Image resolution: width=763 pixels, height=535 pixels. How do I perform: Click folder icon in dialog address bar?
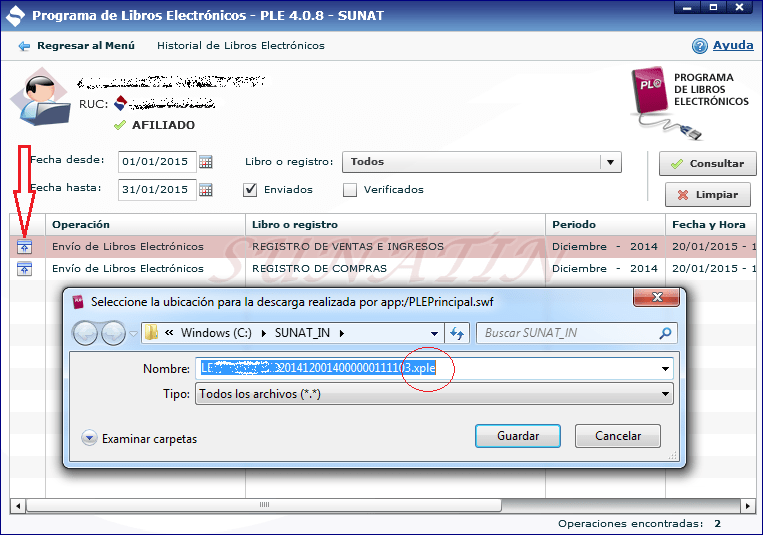point(152,332)
